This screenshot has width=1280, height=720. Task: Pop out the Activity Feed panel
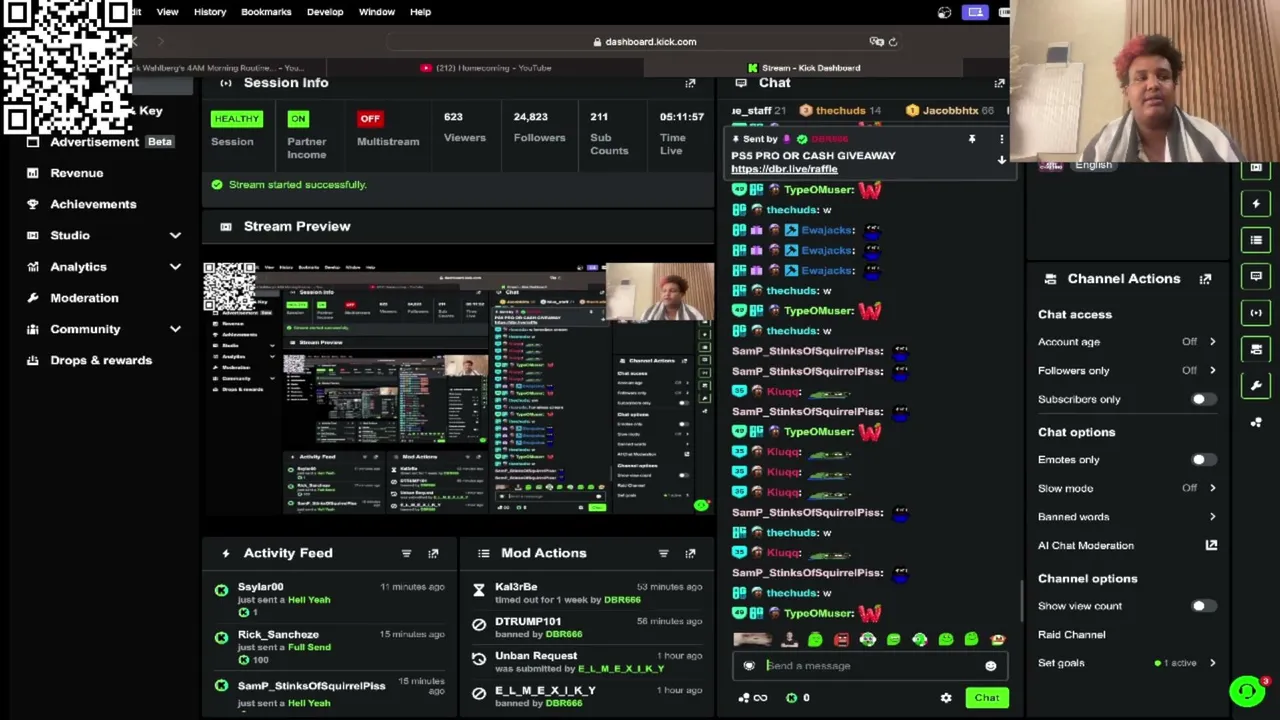coord(433,553)
